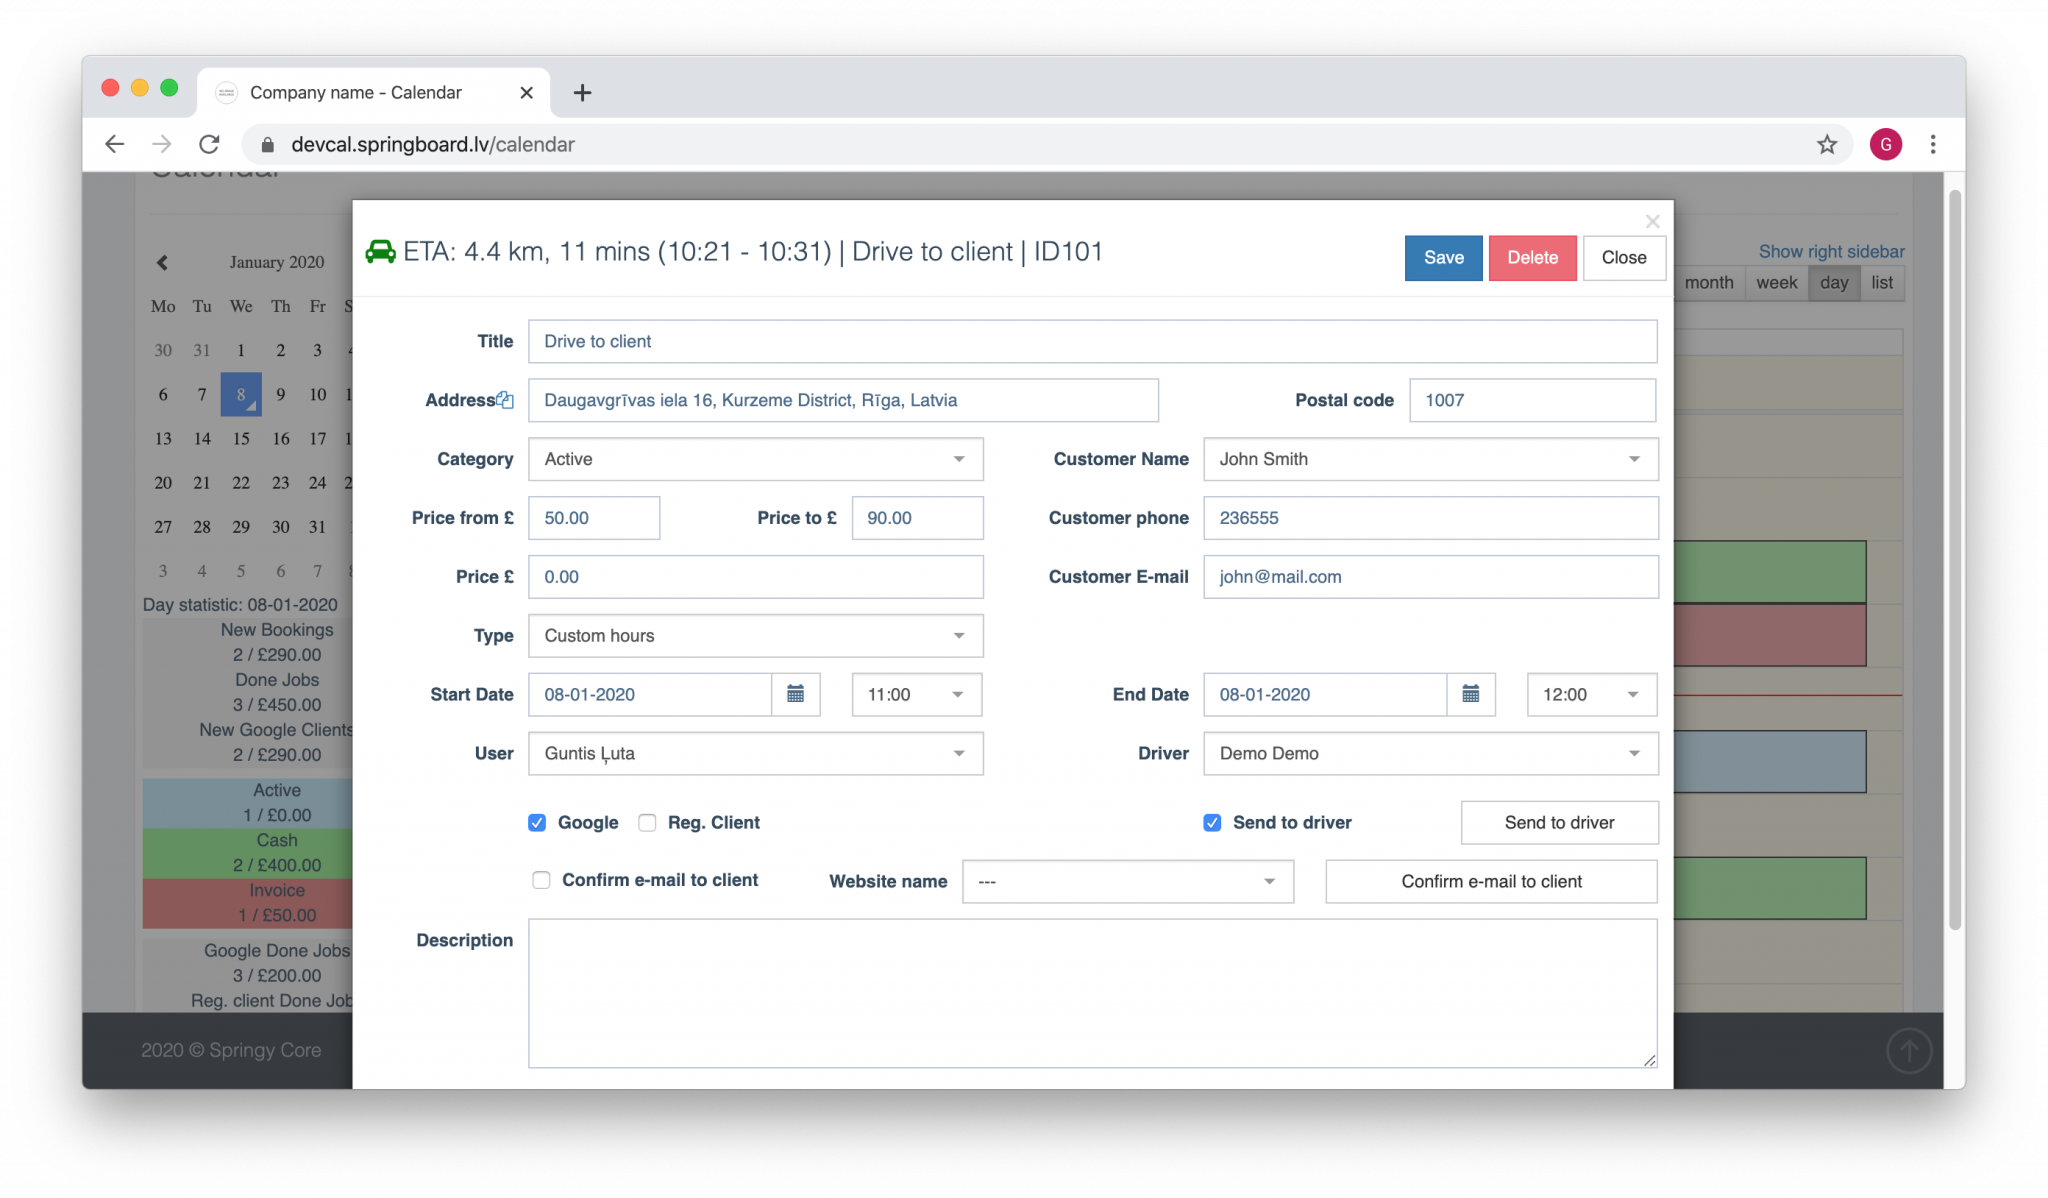Click the address copy icon next to Address

click(x=506, y=400)
